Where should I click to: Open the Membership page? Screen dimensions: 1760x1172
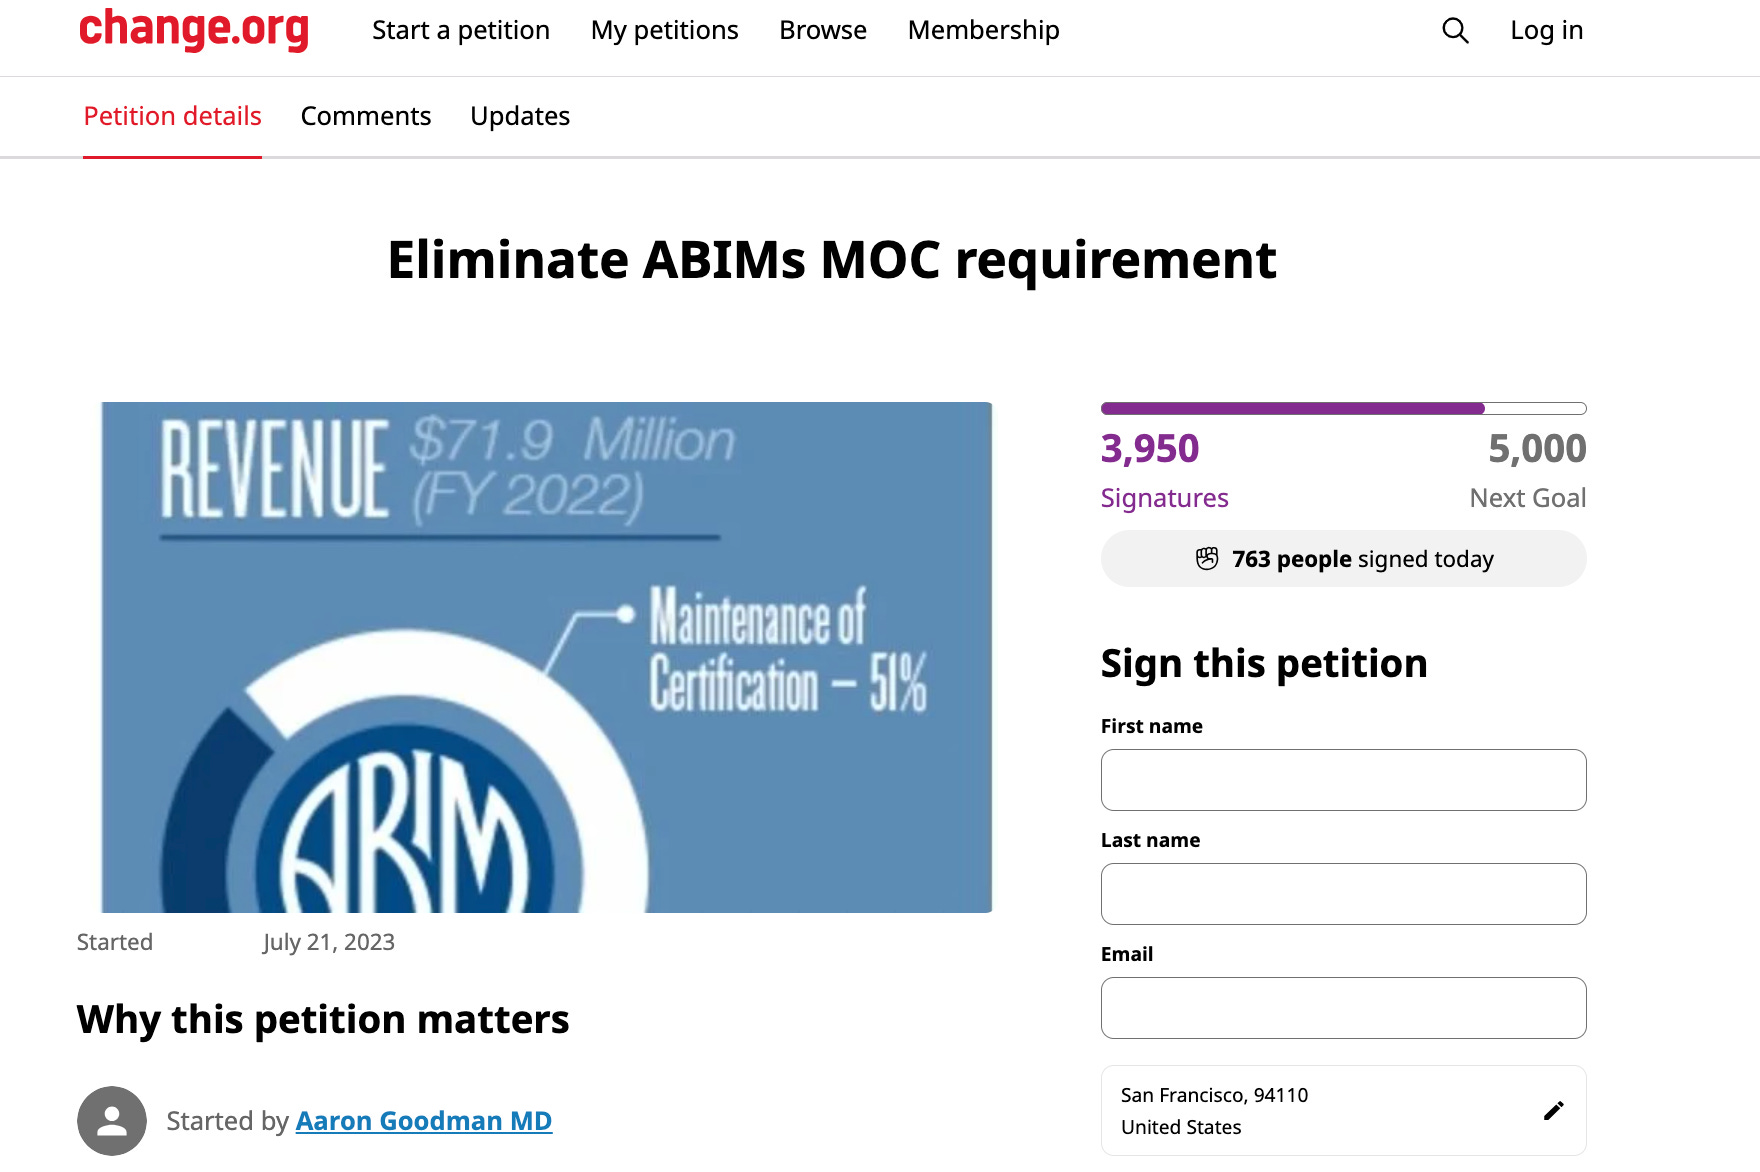(x=984, y=30)
